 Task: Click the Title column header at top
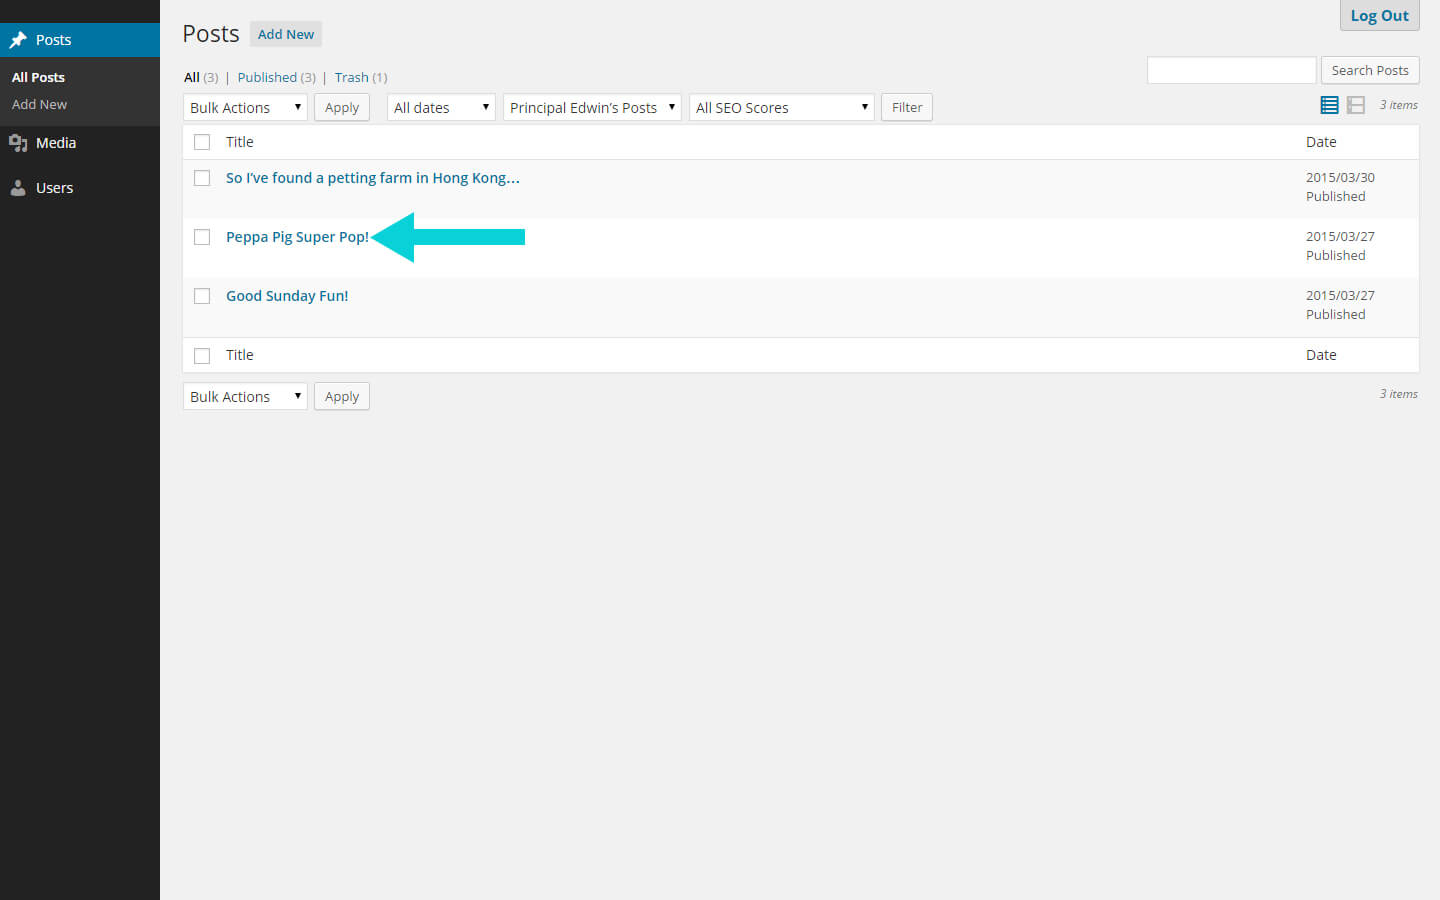coord(240,142)
